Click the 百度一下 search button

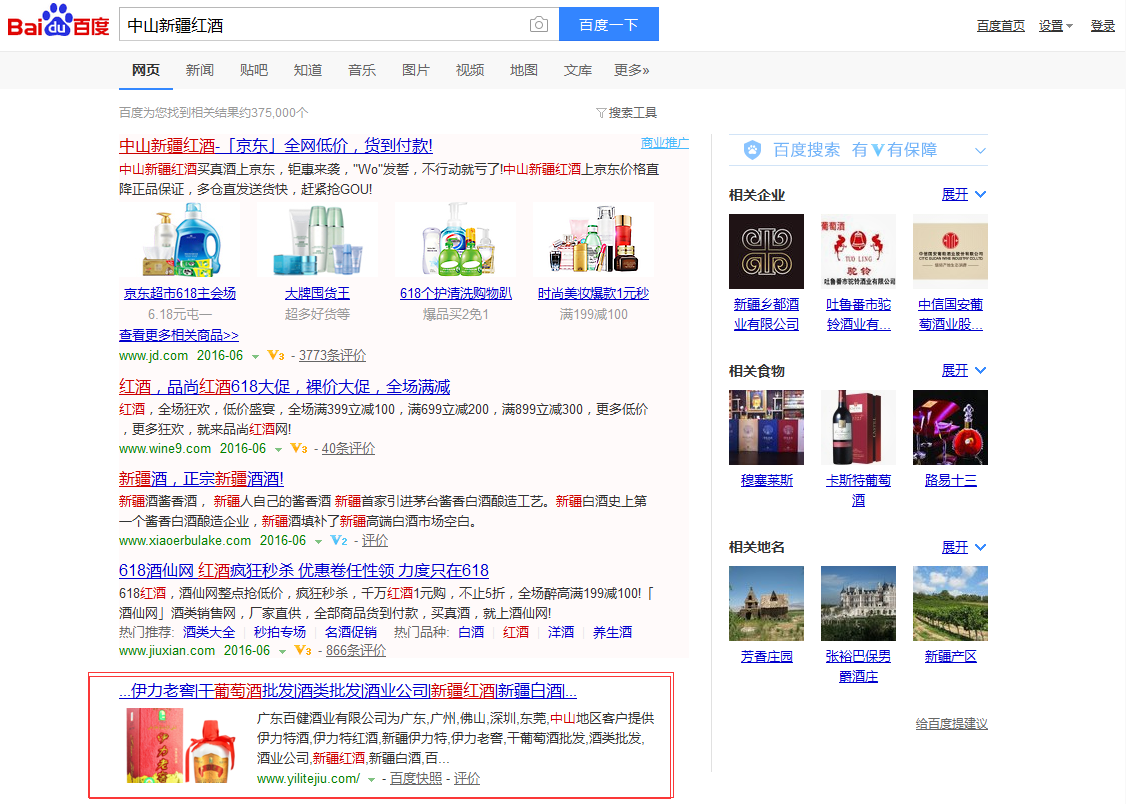pyautogui.click(x=609, y=24)
